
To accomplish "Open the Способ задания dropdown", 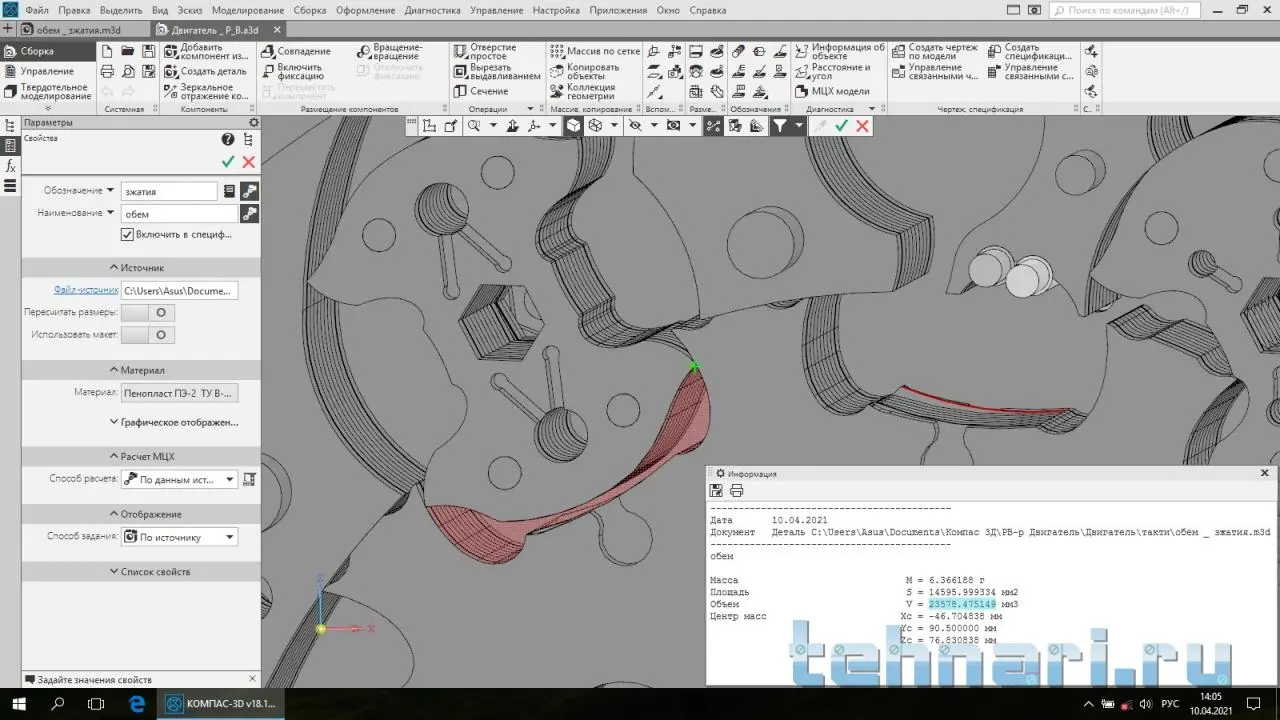I will pyautogui.click(x=180, y=537).
